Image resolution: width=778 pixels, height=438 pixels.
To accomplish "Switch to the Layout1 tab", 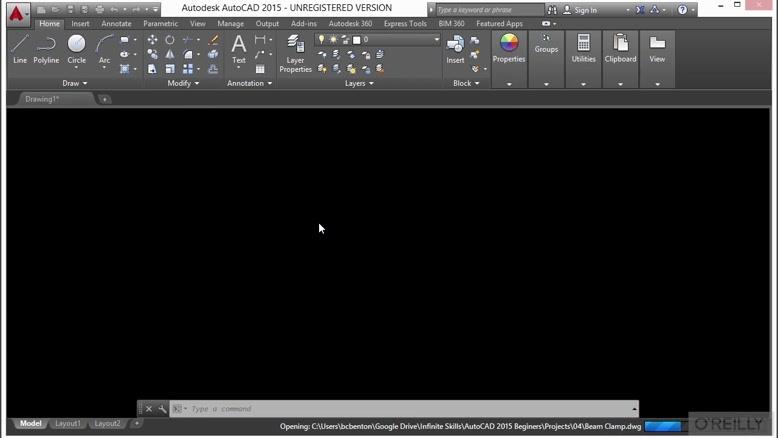I will tap(67, 424).
